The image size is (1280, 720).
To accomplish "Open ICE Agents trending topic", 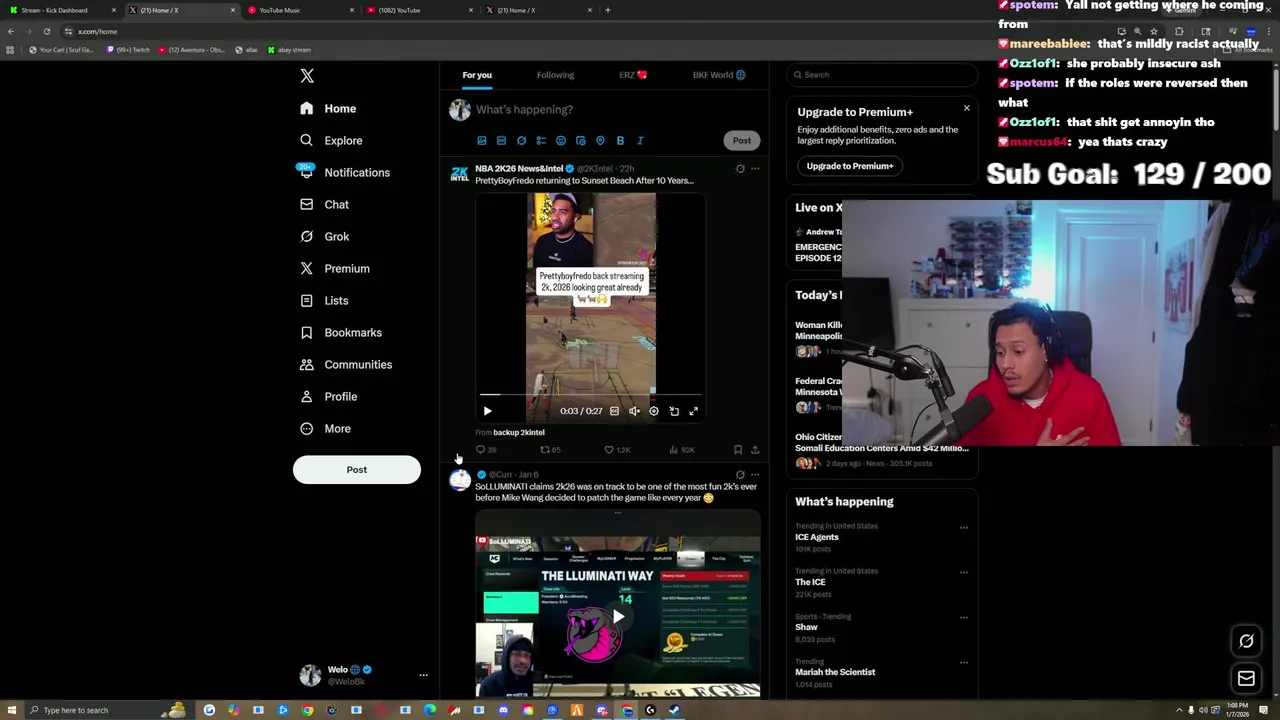I will 817,537.
